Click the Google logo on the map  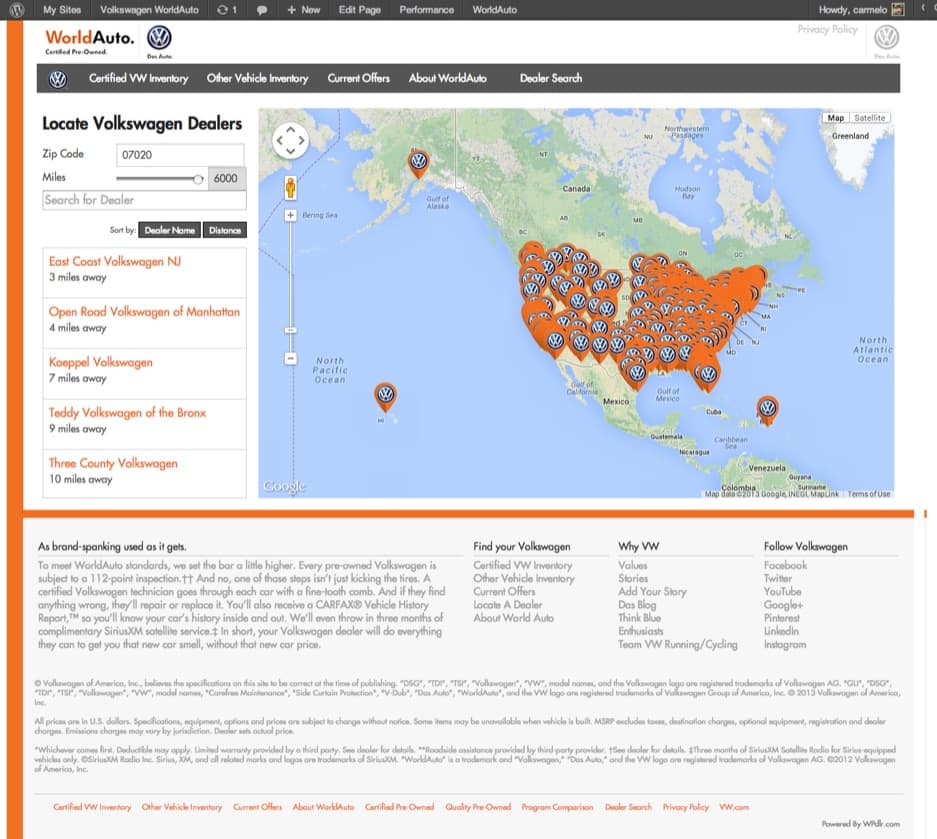284,486
